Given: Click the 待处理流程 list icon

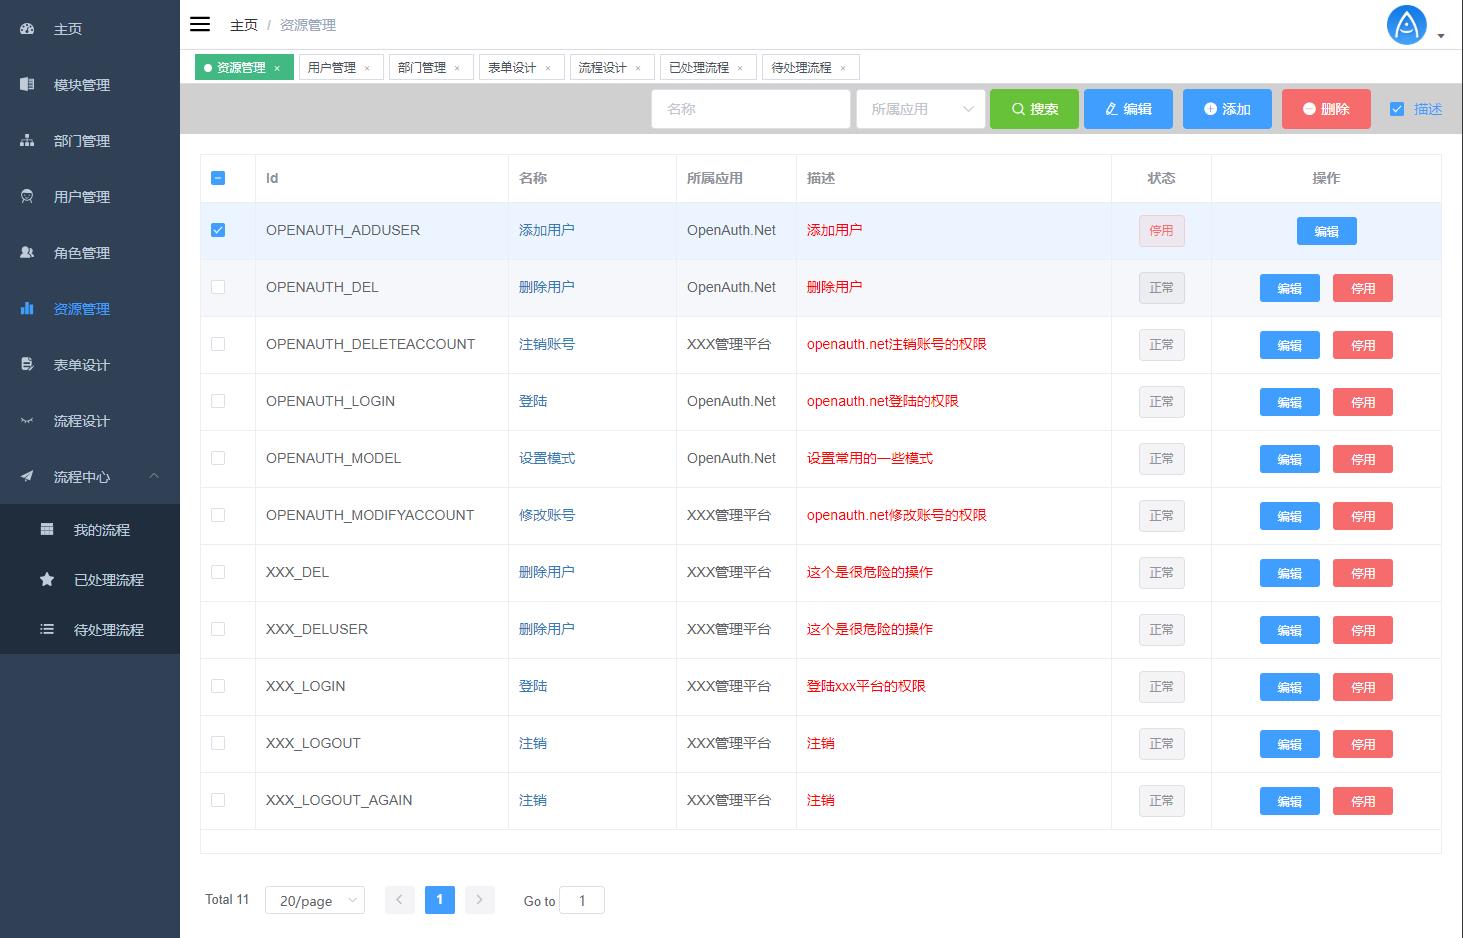Looking at the screenshot, I should [47, 630].
